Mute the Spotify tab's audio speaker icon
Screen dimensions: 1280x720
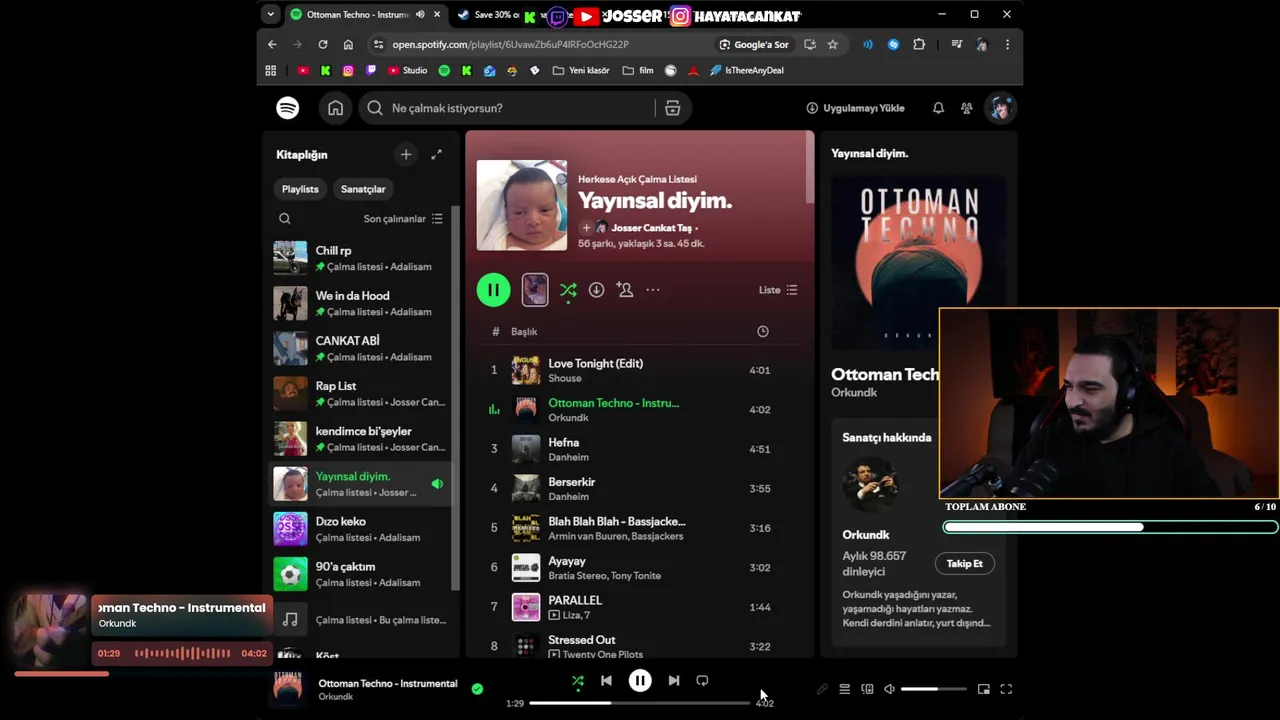coord(420,15)
